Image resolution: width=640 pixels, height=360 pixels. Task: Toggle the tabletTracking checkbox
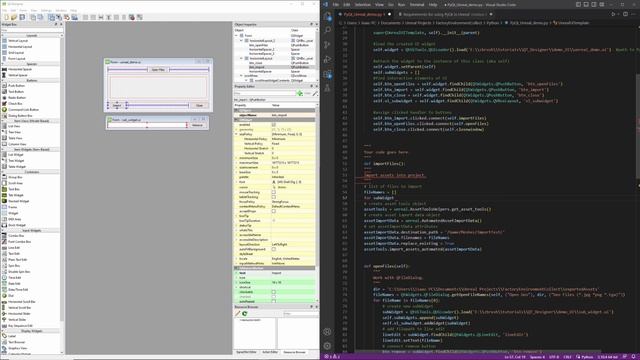[x=273, y=197]
